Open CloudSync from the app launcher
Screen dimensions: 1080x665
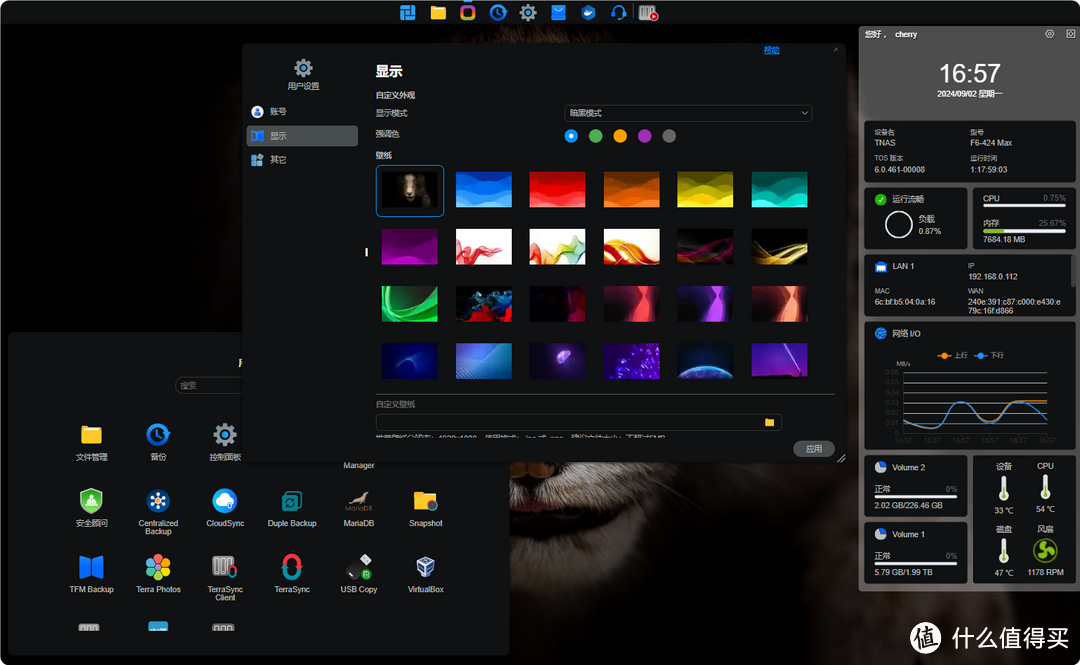pyautogui.click(x=225, y=502)
